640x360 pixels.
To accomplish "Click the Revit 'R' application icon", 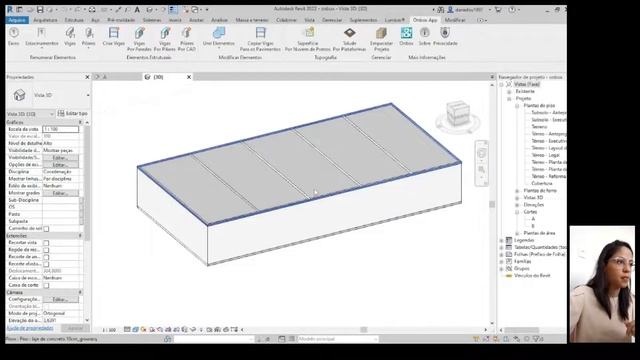I will pyautogui.click(x=10, y=9).
